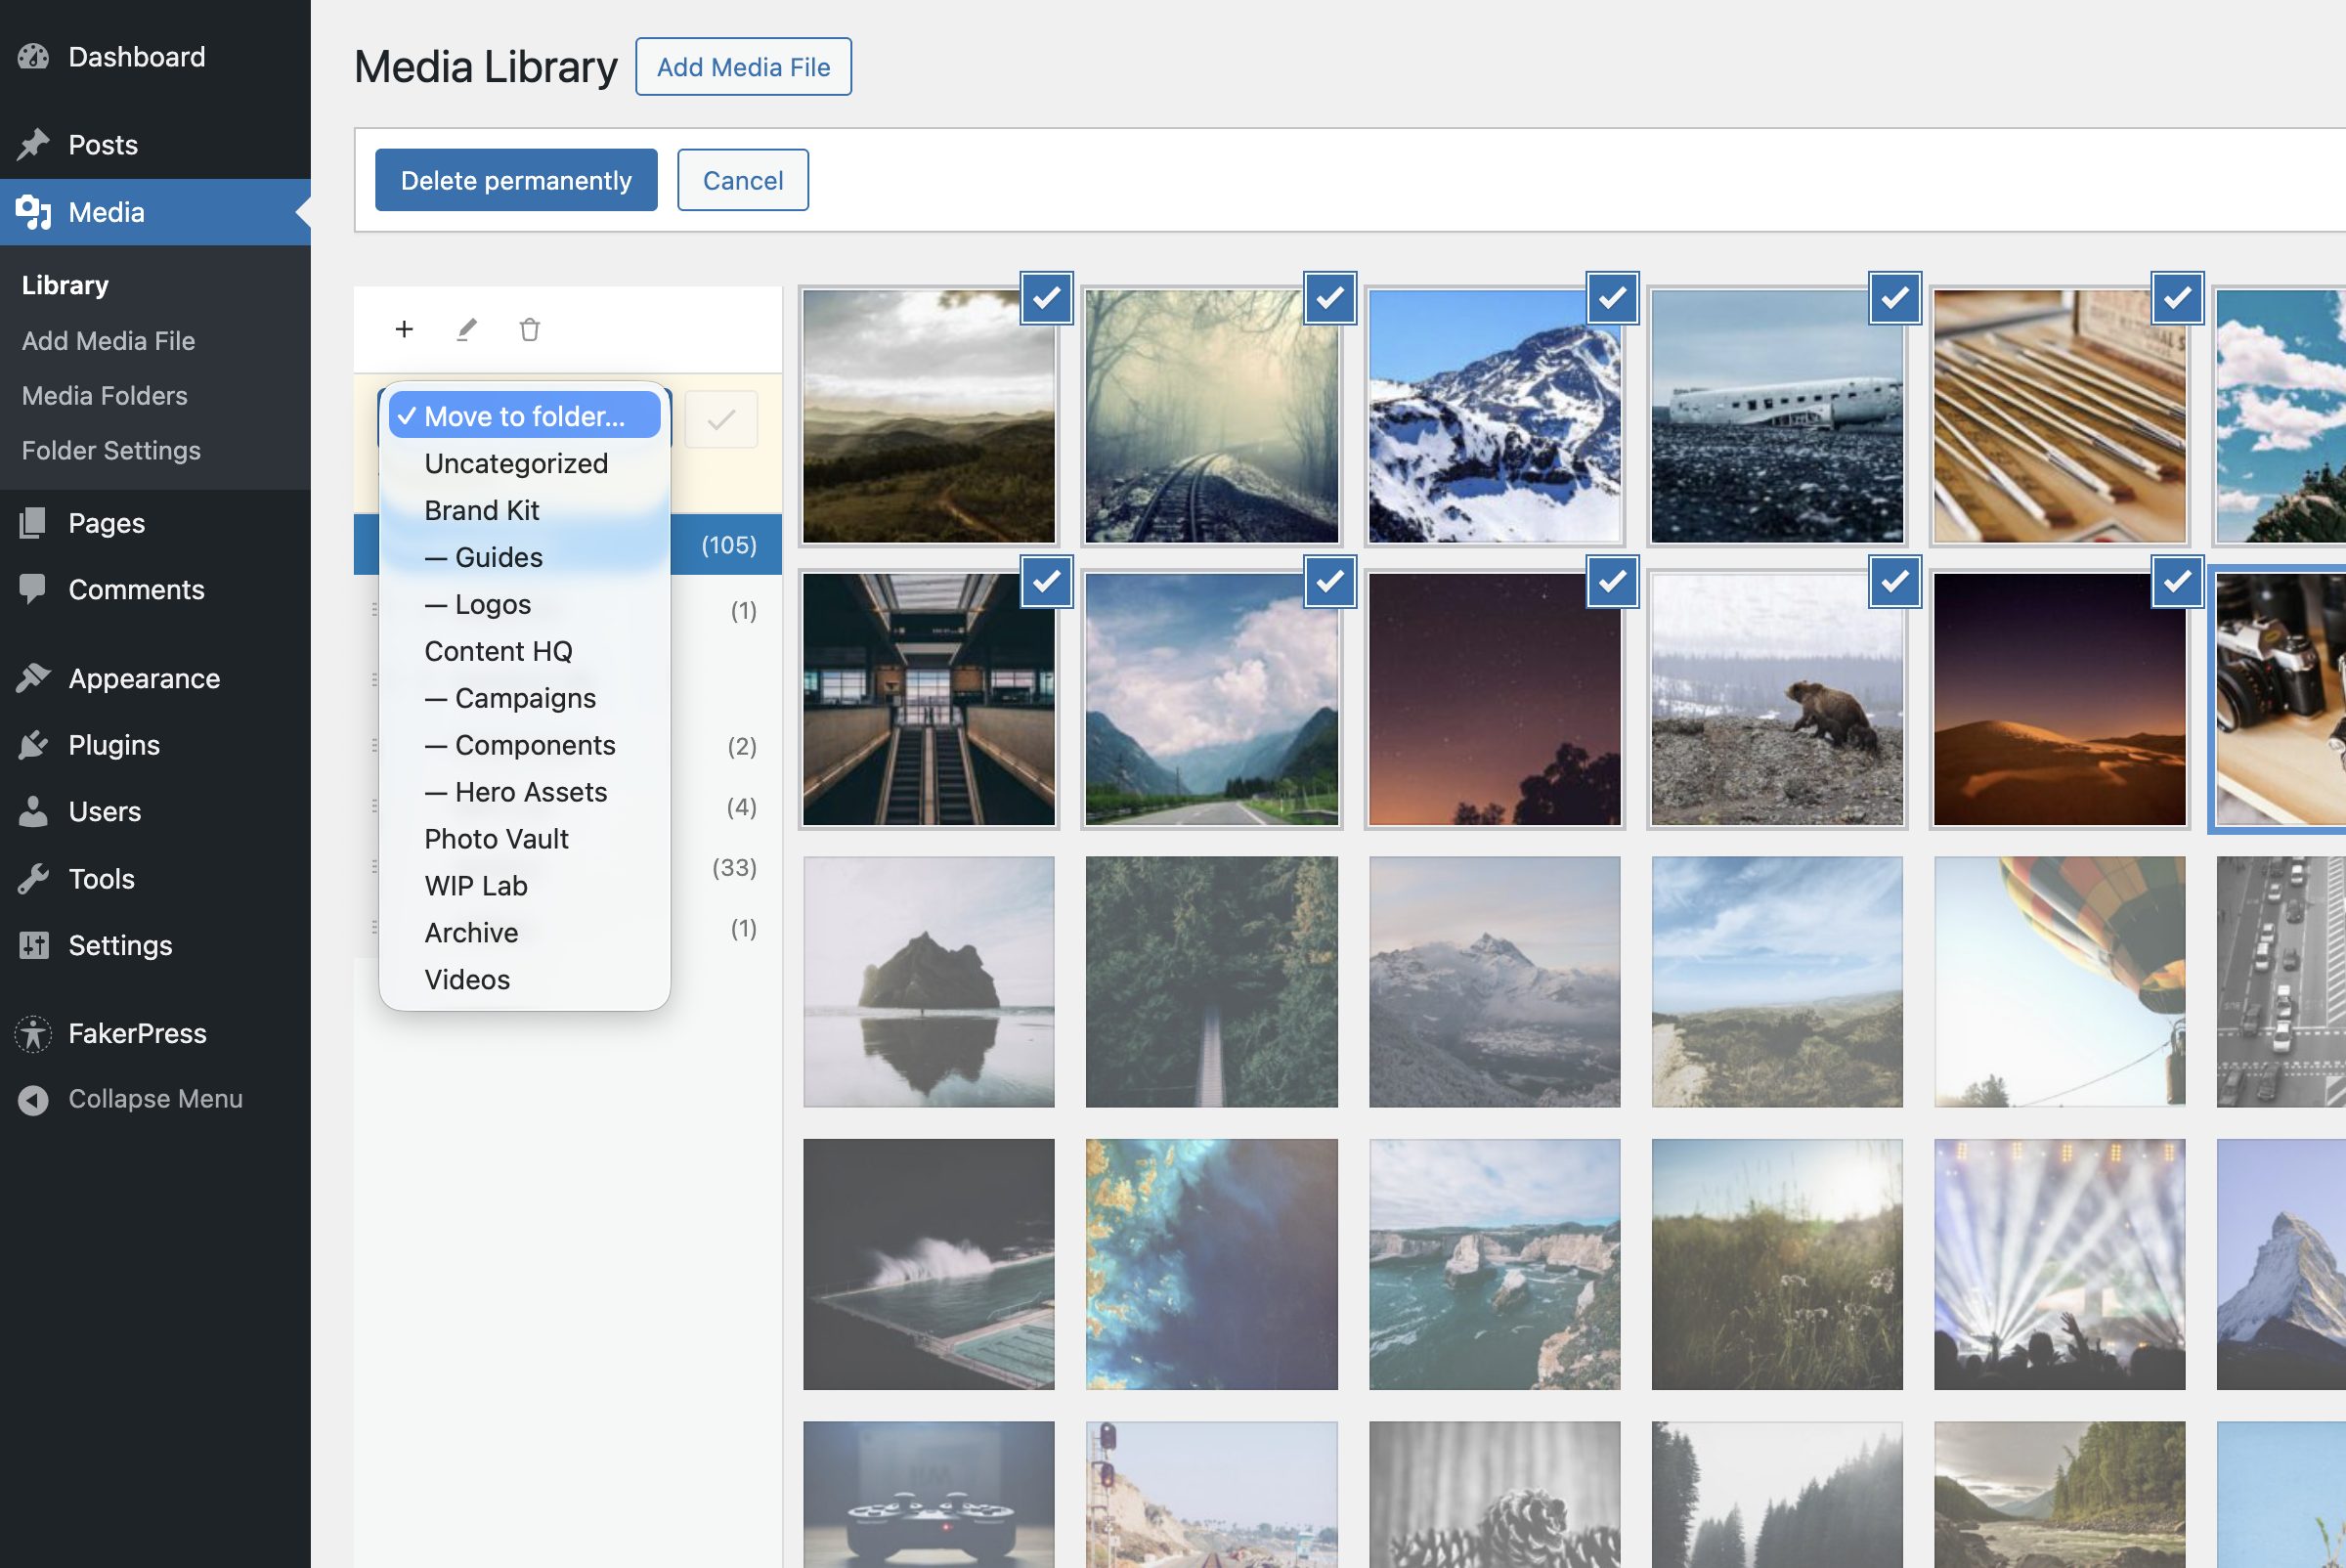
Task: Open the Plugins menu icon
Action: pos(33,745)
